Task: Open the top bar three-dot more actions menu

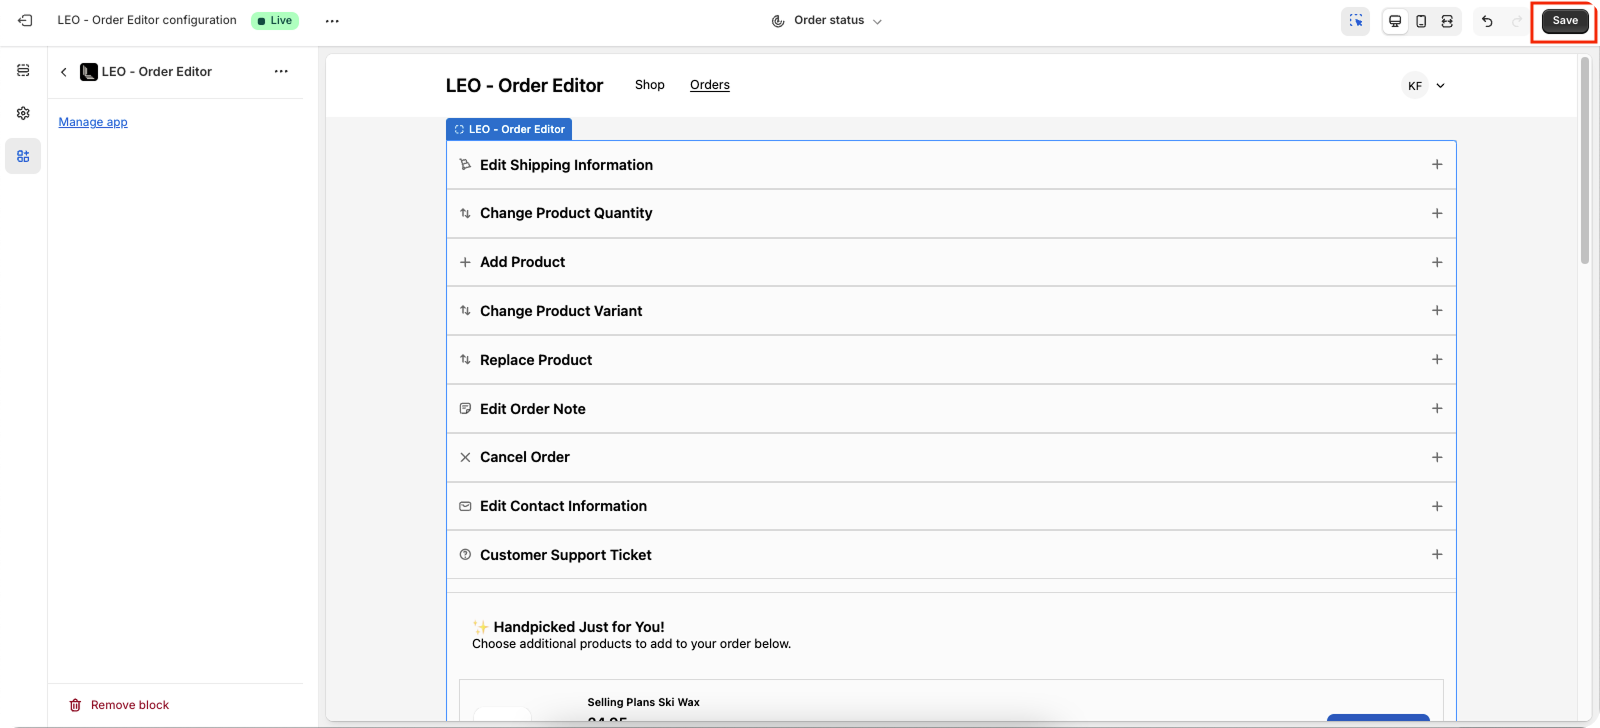Action: (x=332, y=21)
